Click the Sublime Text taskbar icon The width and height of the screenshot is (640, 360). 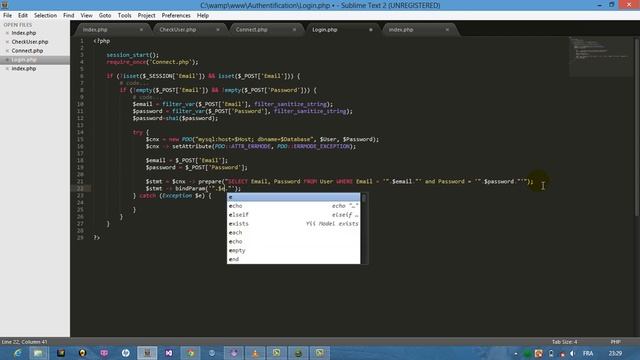click(147, 353)
